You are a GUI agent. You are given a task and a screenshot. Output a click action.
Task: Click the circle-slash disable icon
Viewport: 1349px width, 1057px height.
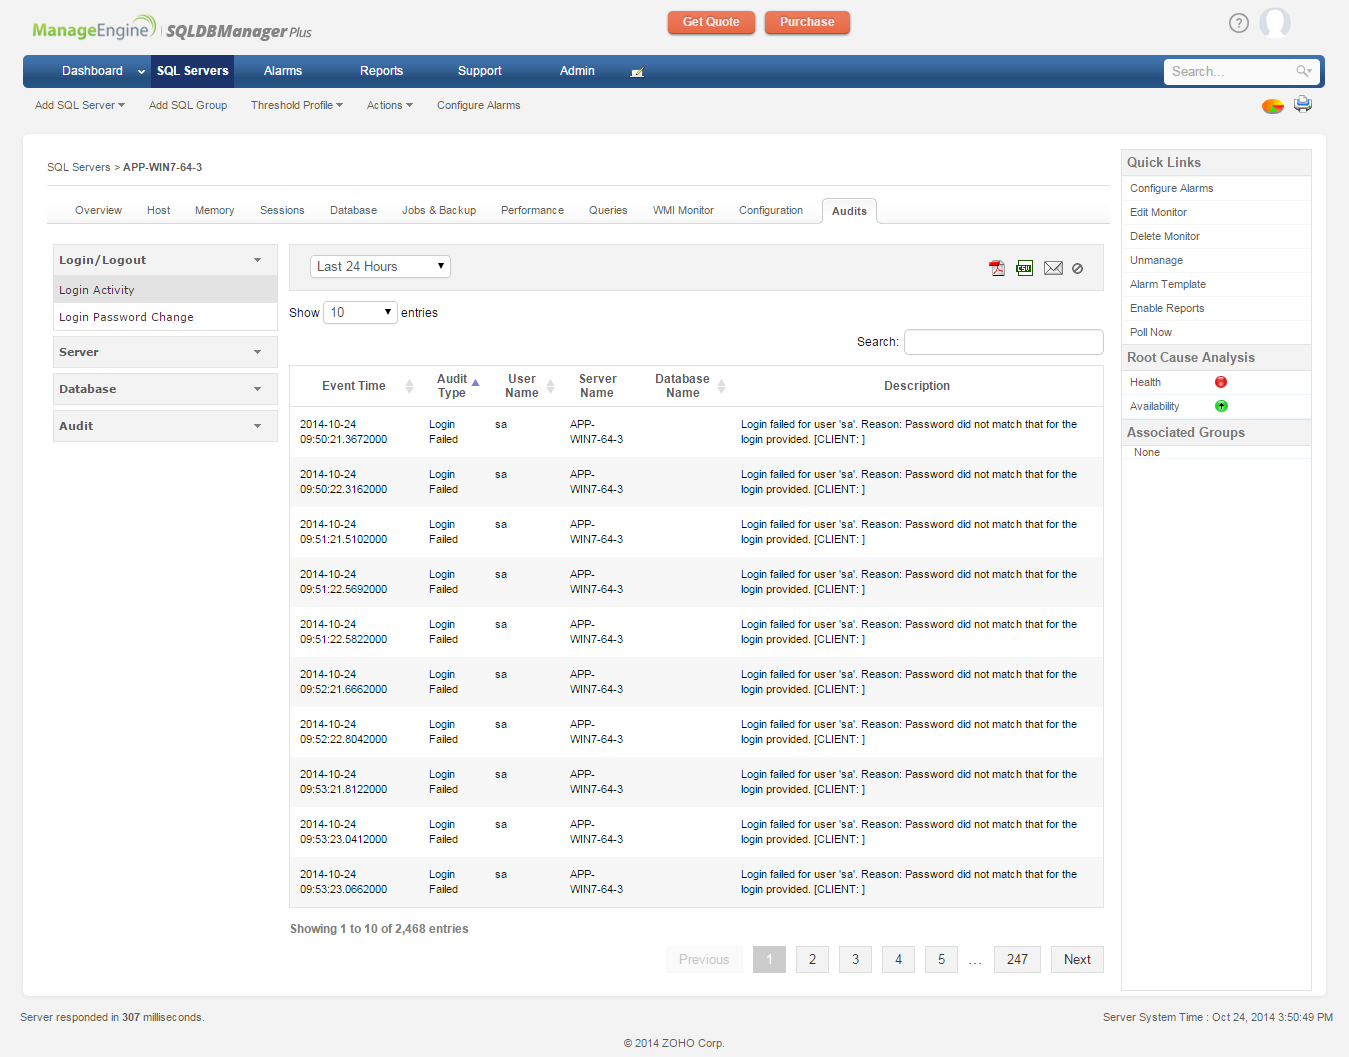pyautogui.click(x=1077, y=268)
